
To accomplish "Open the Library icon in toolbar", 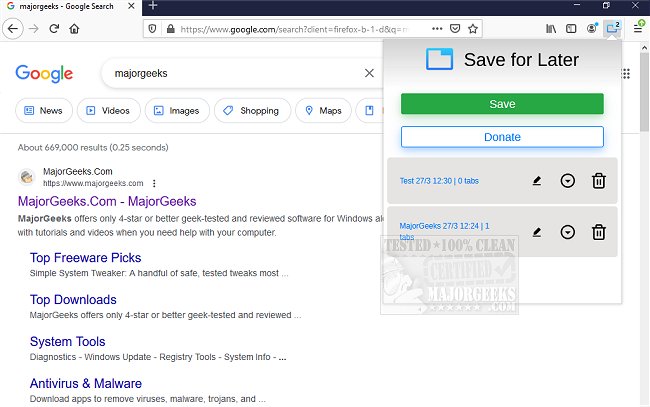I will 551,29.
